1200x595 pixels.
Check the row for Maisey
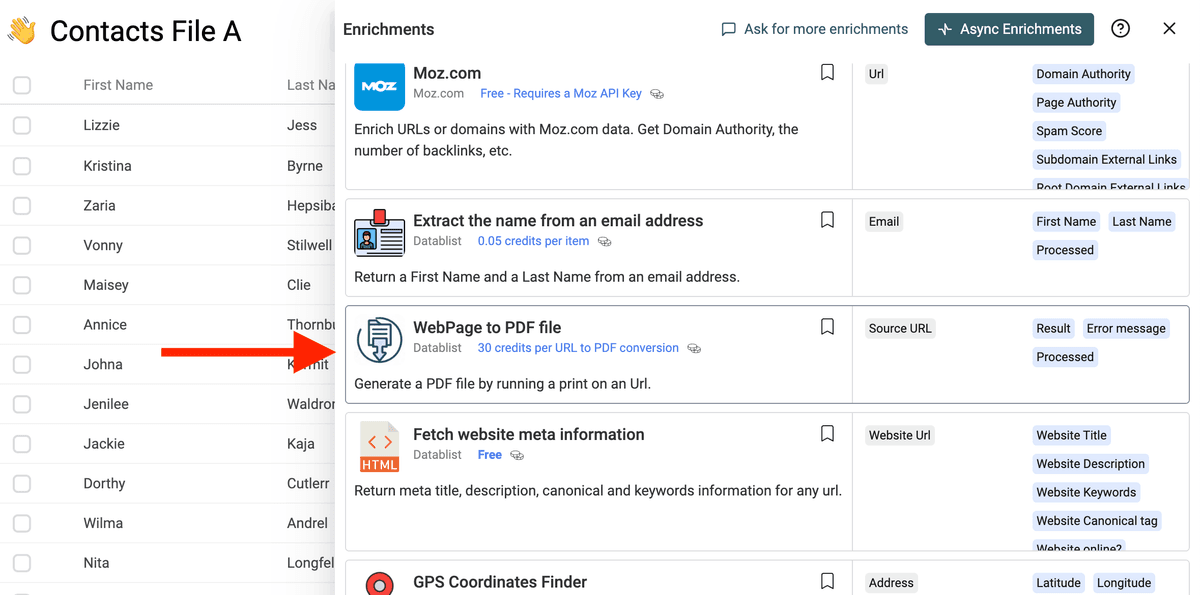pyautogui.click(x=22, y=285)
